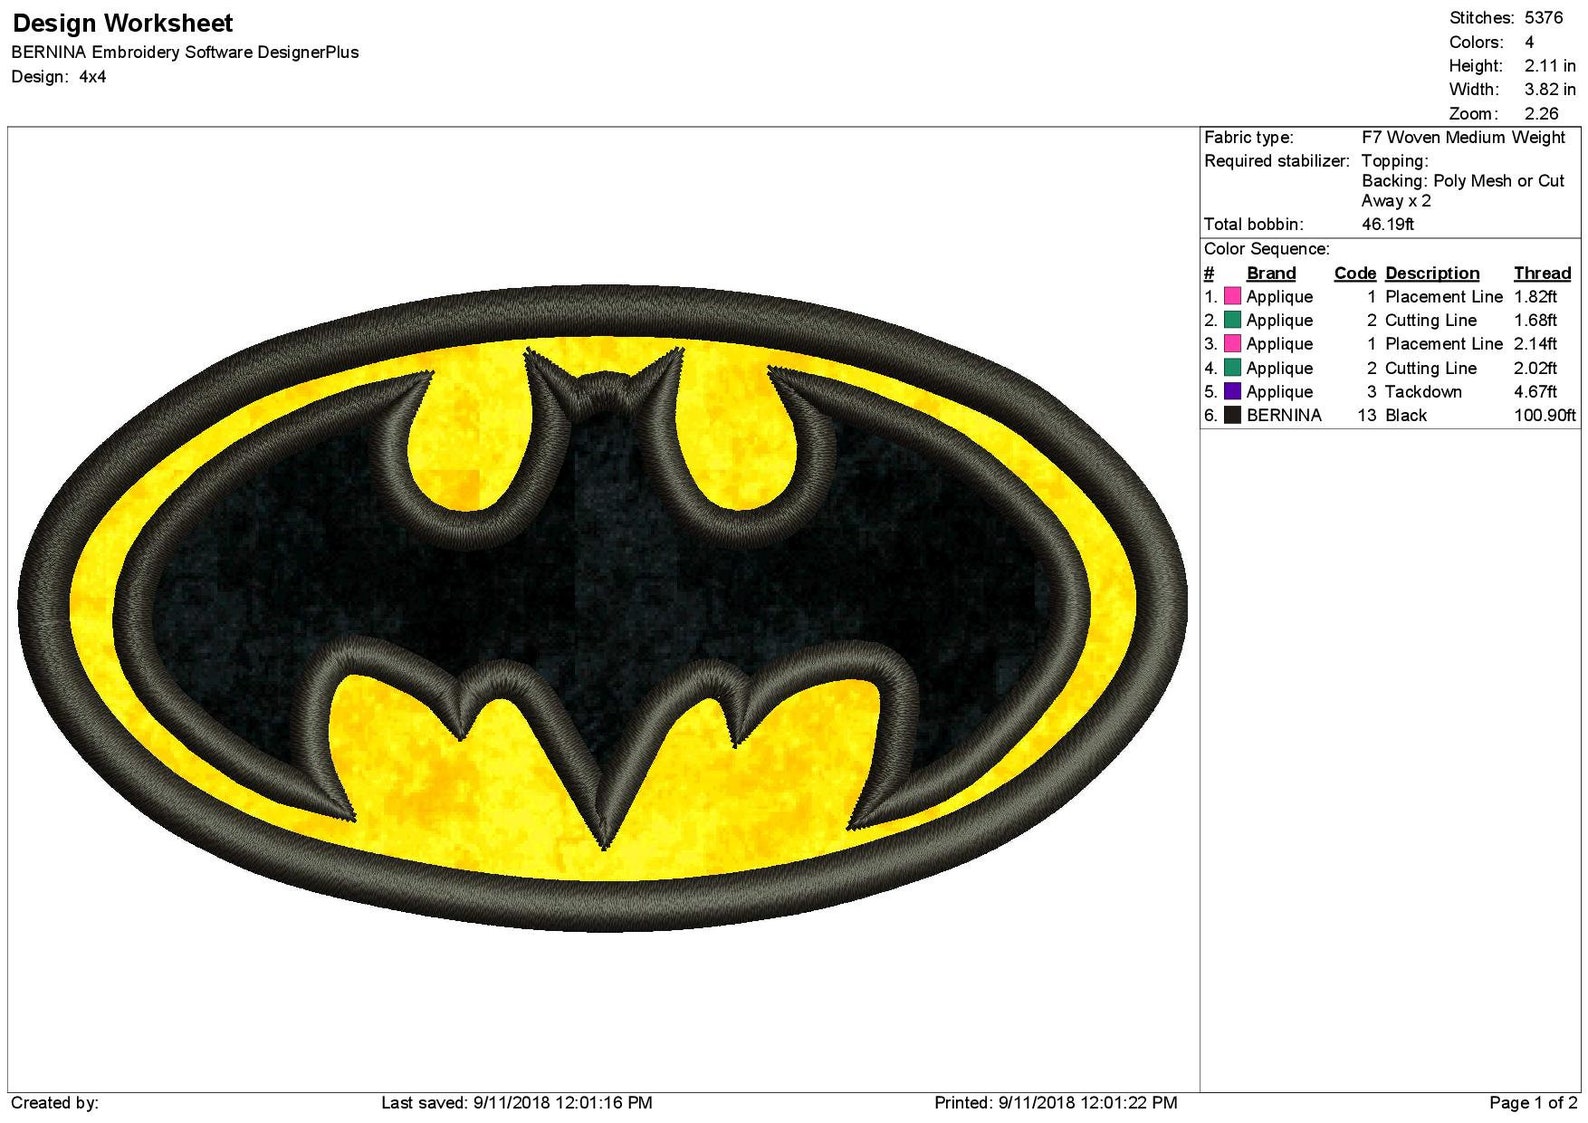Image resolution: width=1588 pixels, height=1123 pixels.
Task: Click 'Printed: 9/11/2018 12:01:22 PM'
Action: click(1056, 1103)
